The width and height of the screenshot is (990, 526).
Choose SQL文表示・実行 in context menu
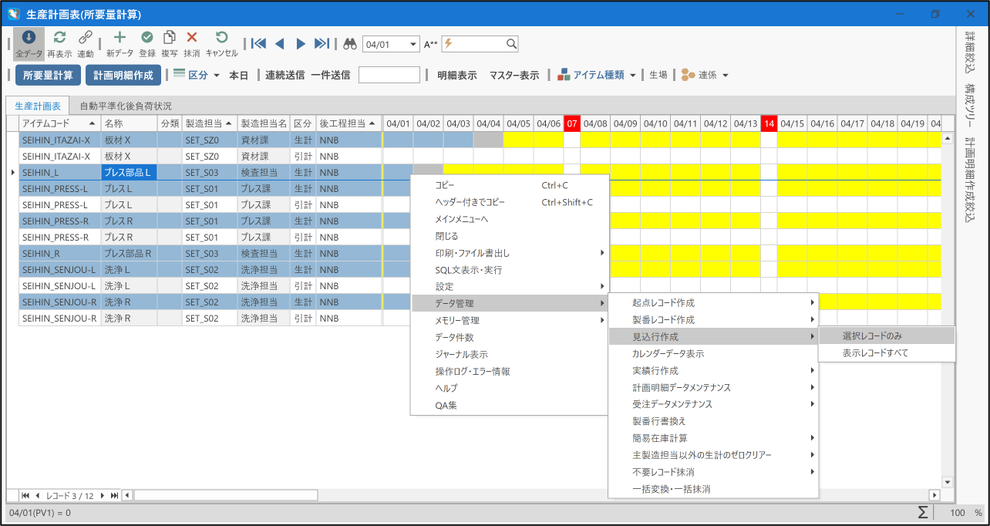pyautogui.click(x=509, y=270)
